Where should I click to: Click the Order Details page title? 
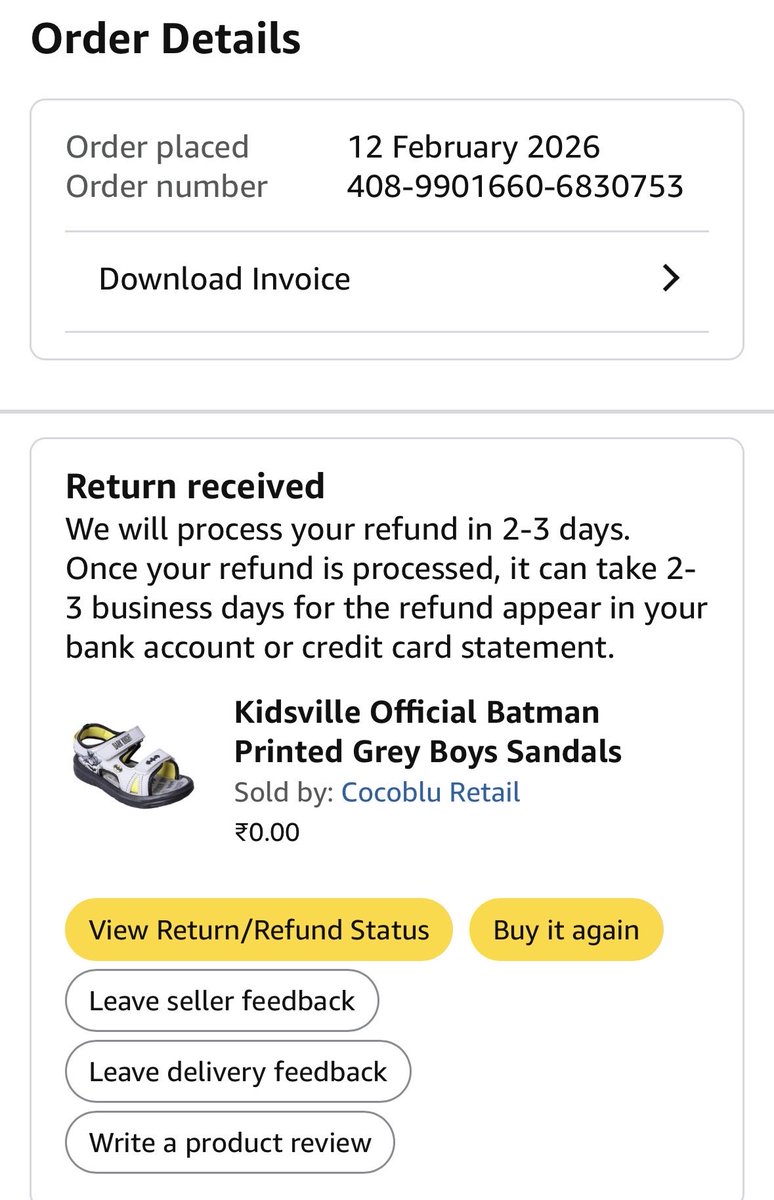[x=166, y=39]
